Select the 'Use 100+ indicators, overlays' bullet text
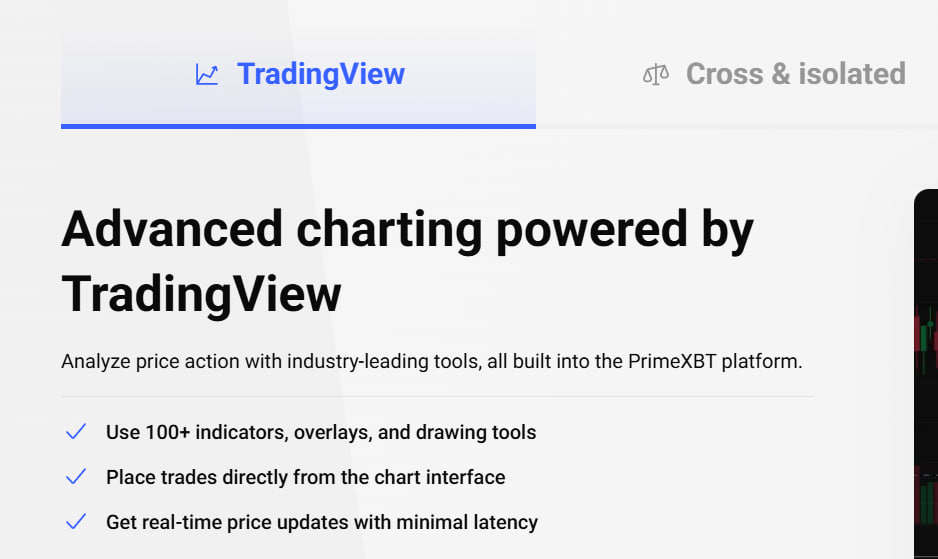This screenshot has height=559, width=938. (320, 432)
